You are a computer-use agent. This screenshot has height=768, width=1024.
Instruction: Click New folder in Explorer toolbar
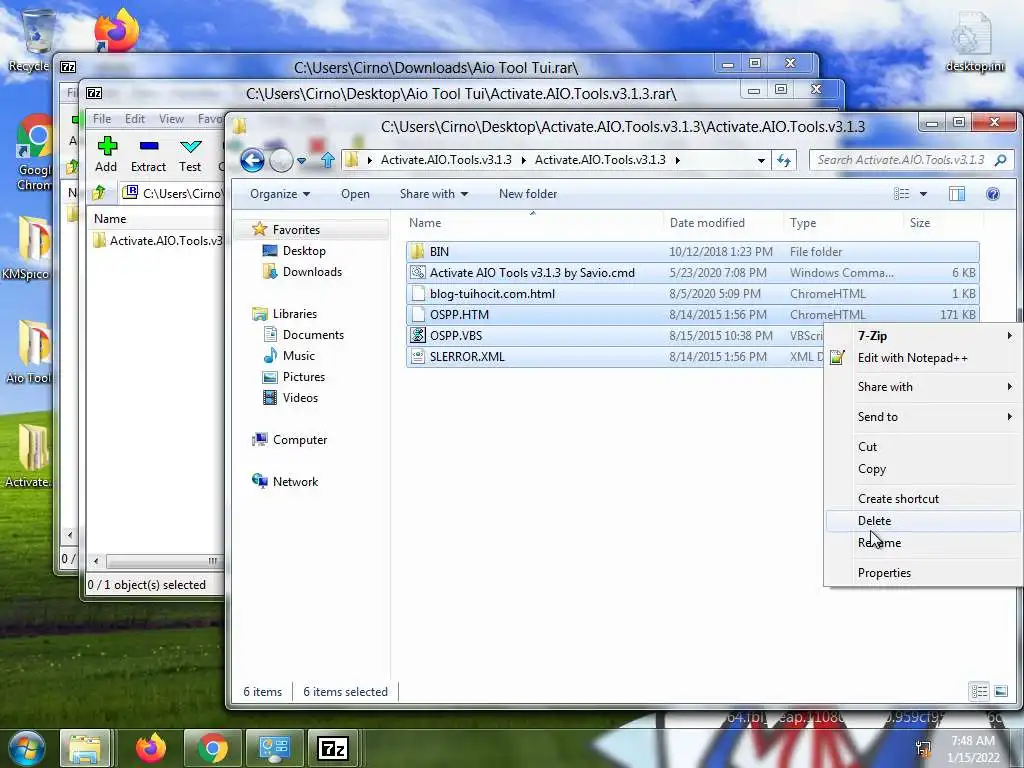pyautogui.click(x=528, y=194)
